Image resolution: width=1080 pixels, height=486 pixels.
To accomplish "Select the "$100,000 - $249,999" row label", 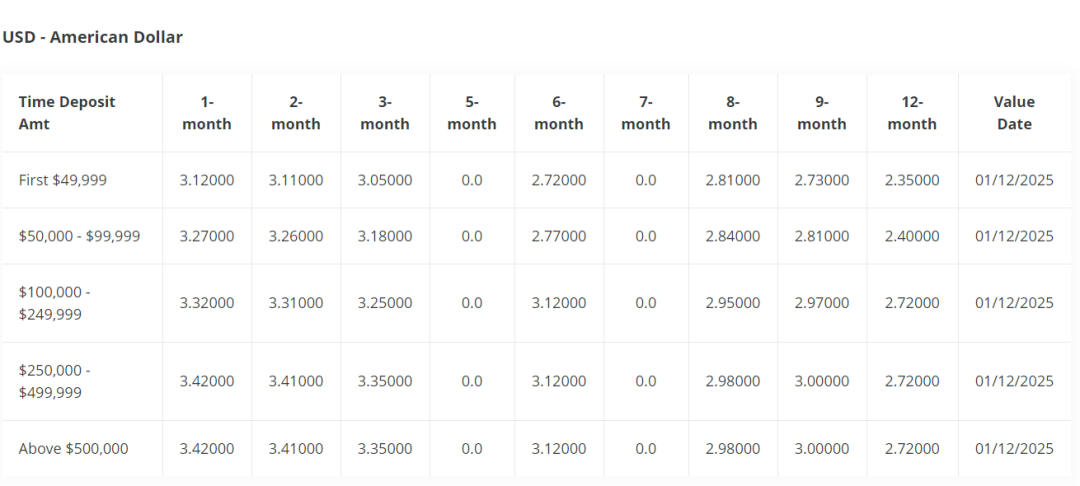I will click(55, 303).
